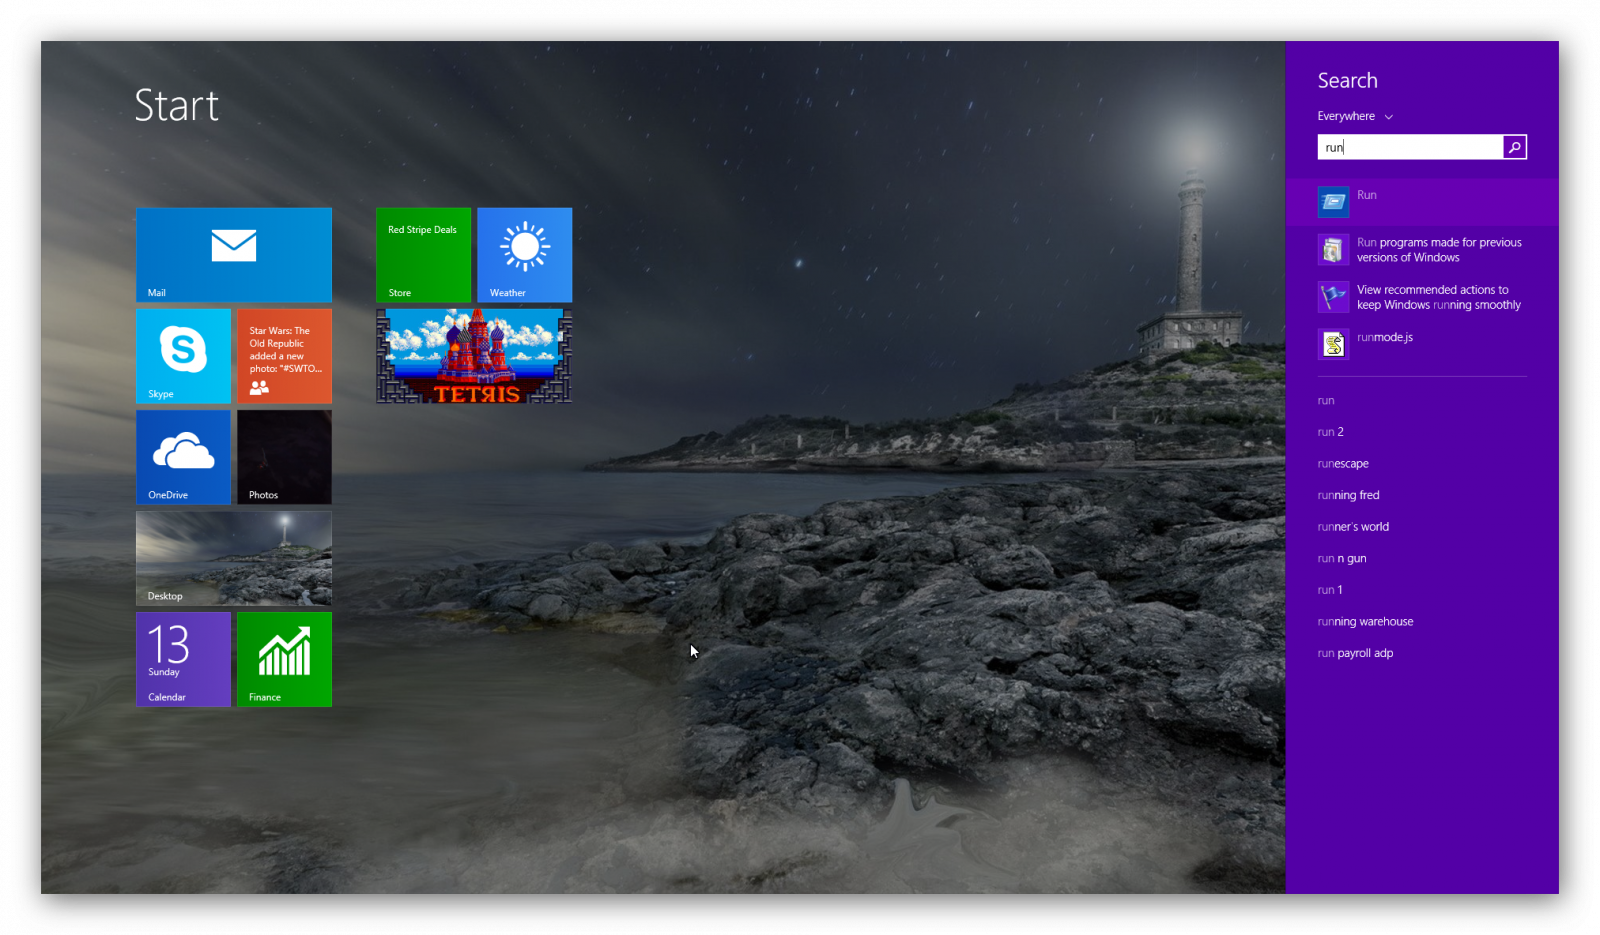Select the 'run 1' search suggestion

coord(1330,590)
